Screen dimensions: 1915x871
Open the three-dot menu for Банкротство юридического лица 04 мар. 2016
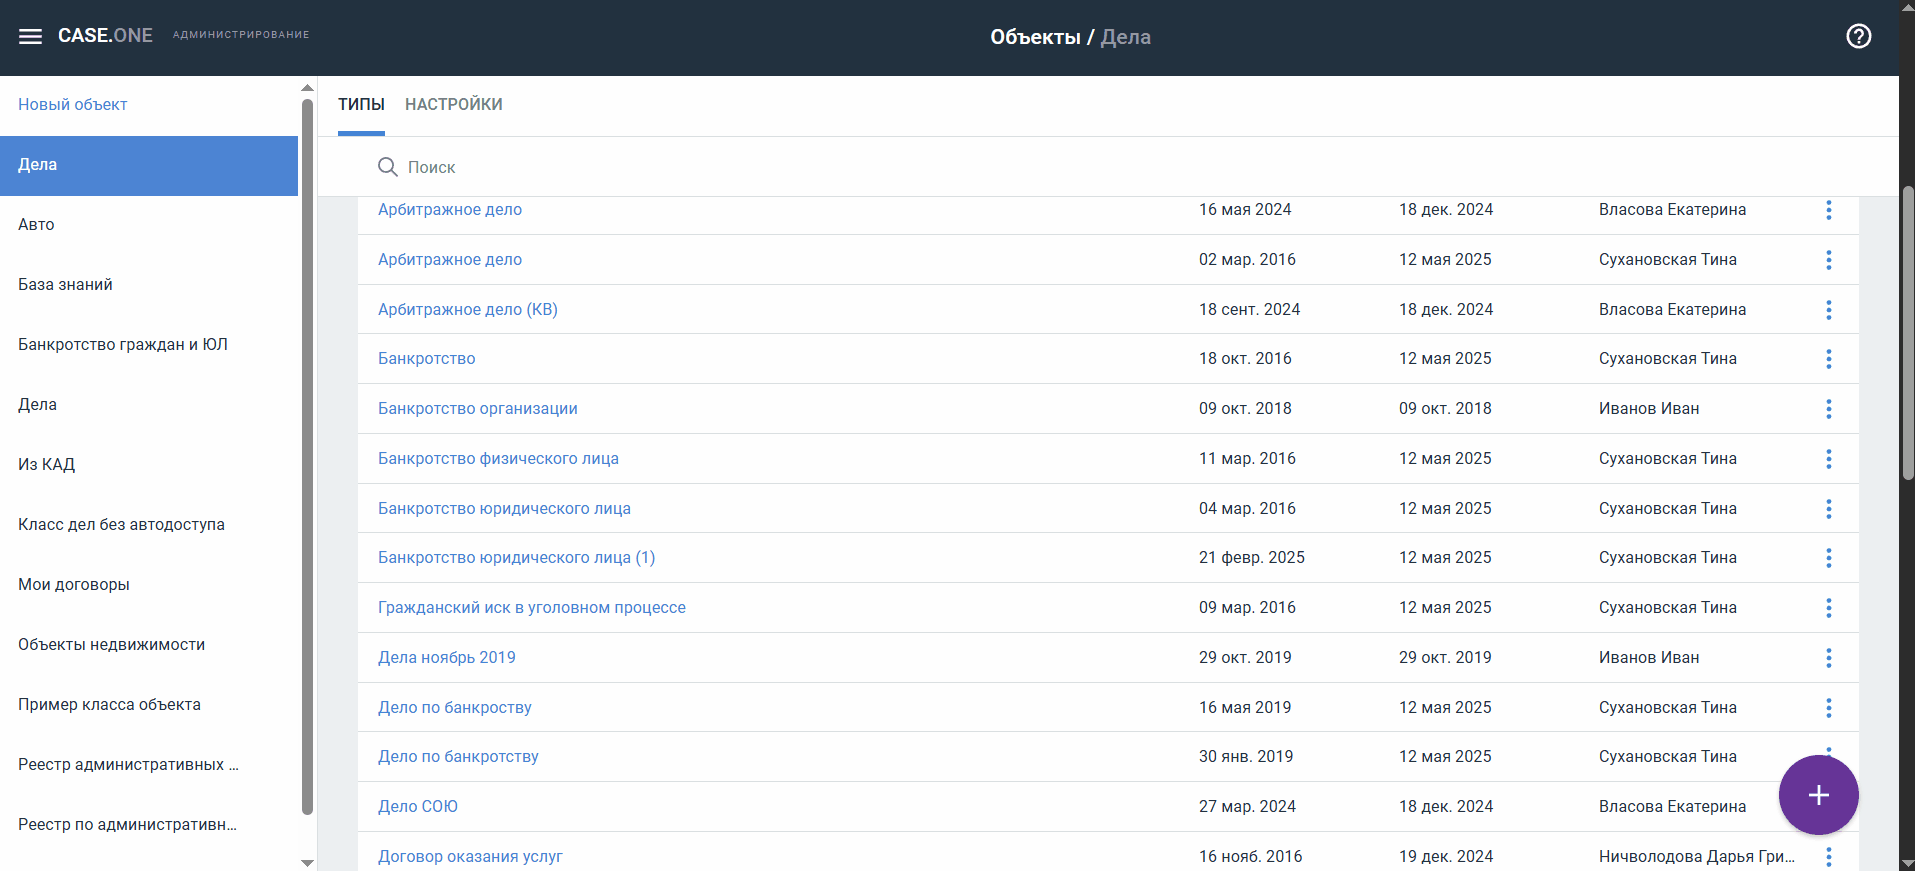(x=1828, y=509)
